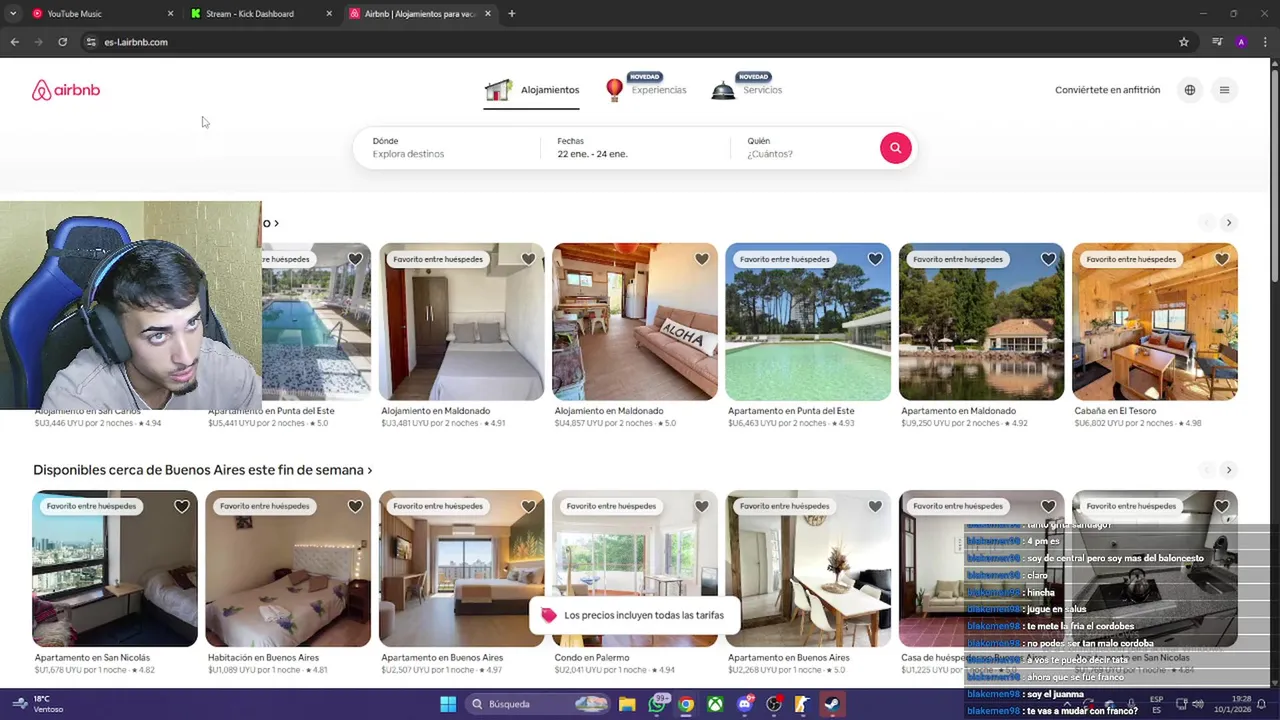Click browser back arrow

(x=14, y=42)
